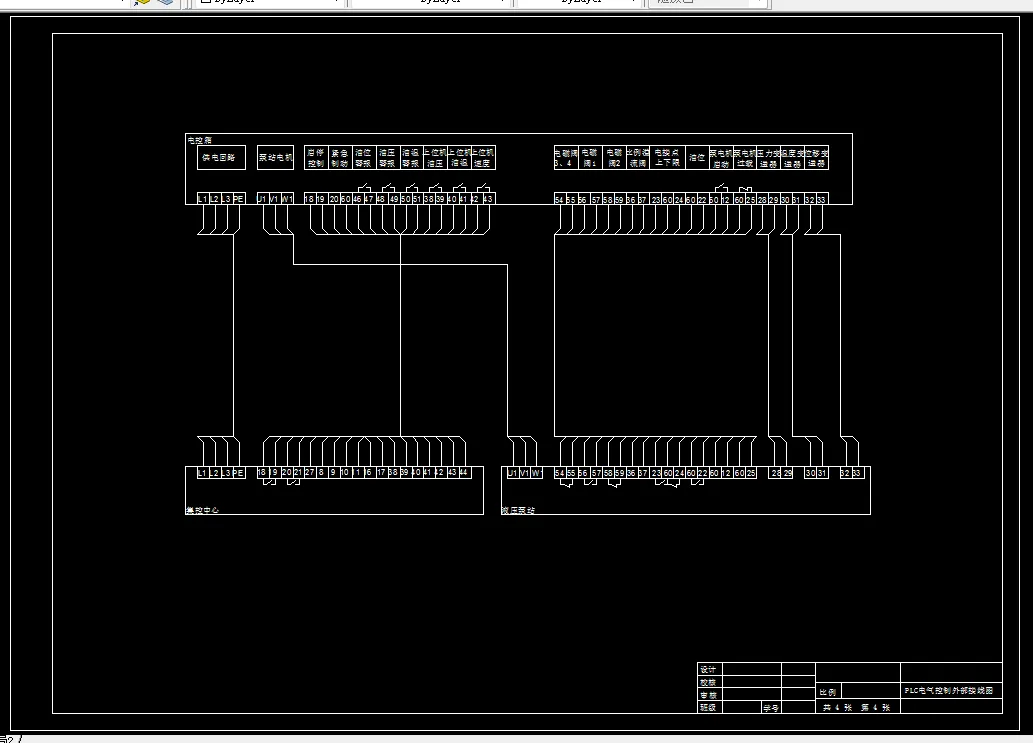The height and width of the screenshot is (743, 1033).
Task: Select the 比例溢流阀 label
Action: 638,157
